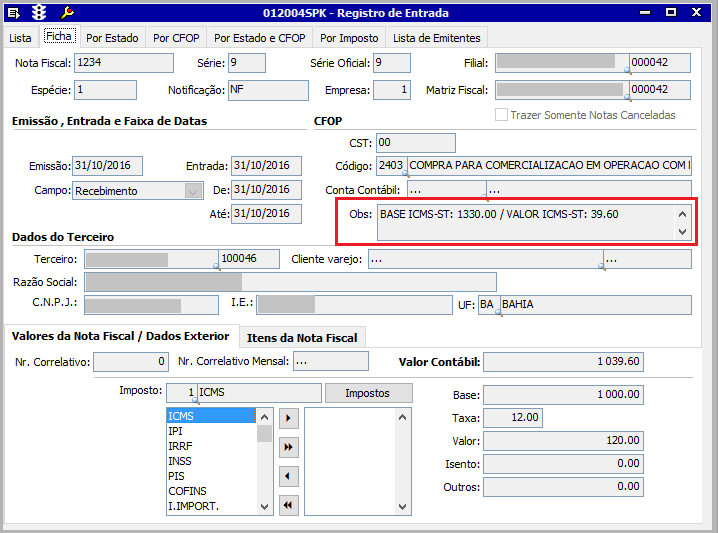Click the Impostos button
The width and height of the screenshot is (718, 533).
coord(369,393)
